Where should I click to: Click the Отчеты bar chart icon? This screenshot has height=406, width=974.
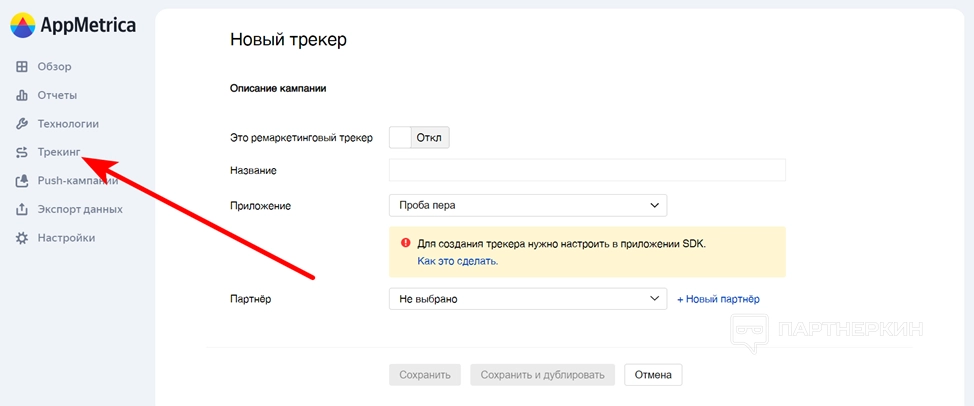(22, 95)
